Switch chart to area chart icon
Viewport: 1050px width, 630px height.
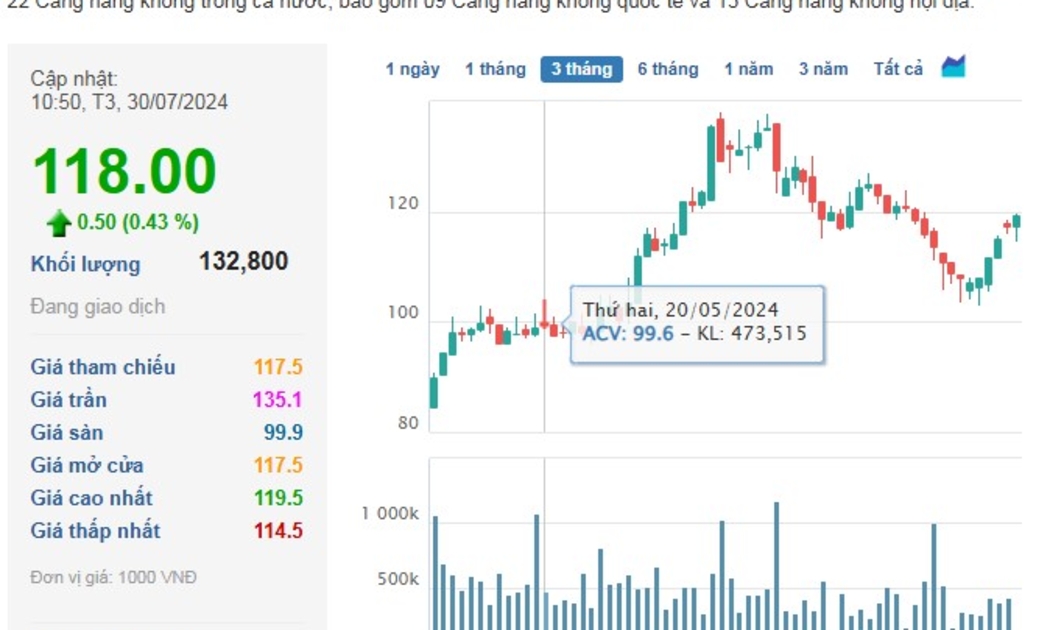pos(954,68)
